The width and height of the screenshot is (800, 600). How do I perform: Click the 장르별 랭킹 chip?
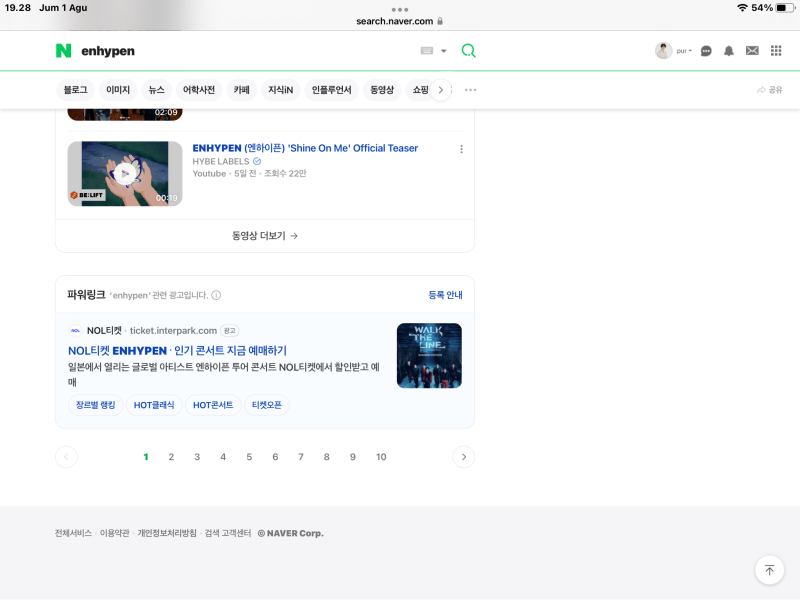(x=95, y=405)
